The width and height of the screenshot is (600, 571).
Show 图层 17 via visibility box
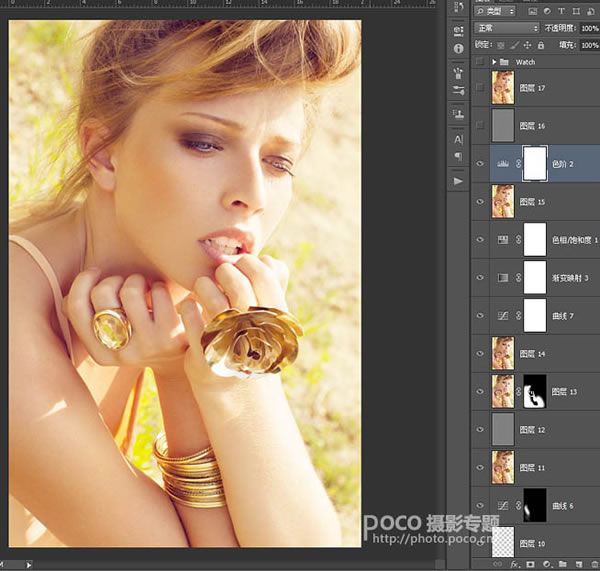479,87
